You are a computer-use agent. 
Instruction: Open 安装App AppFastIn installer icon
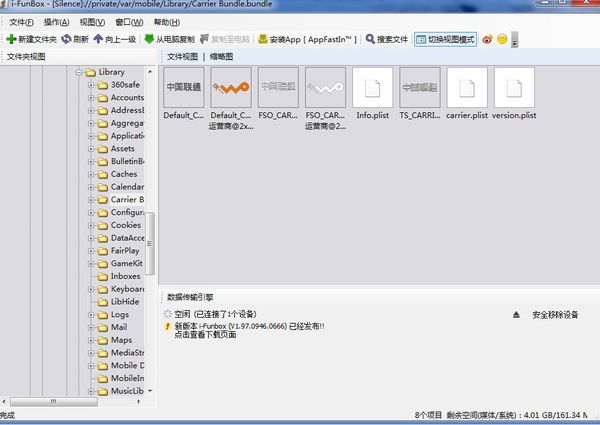(x=263, y=39)
